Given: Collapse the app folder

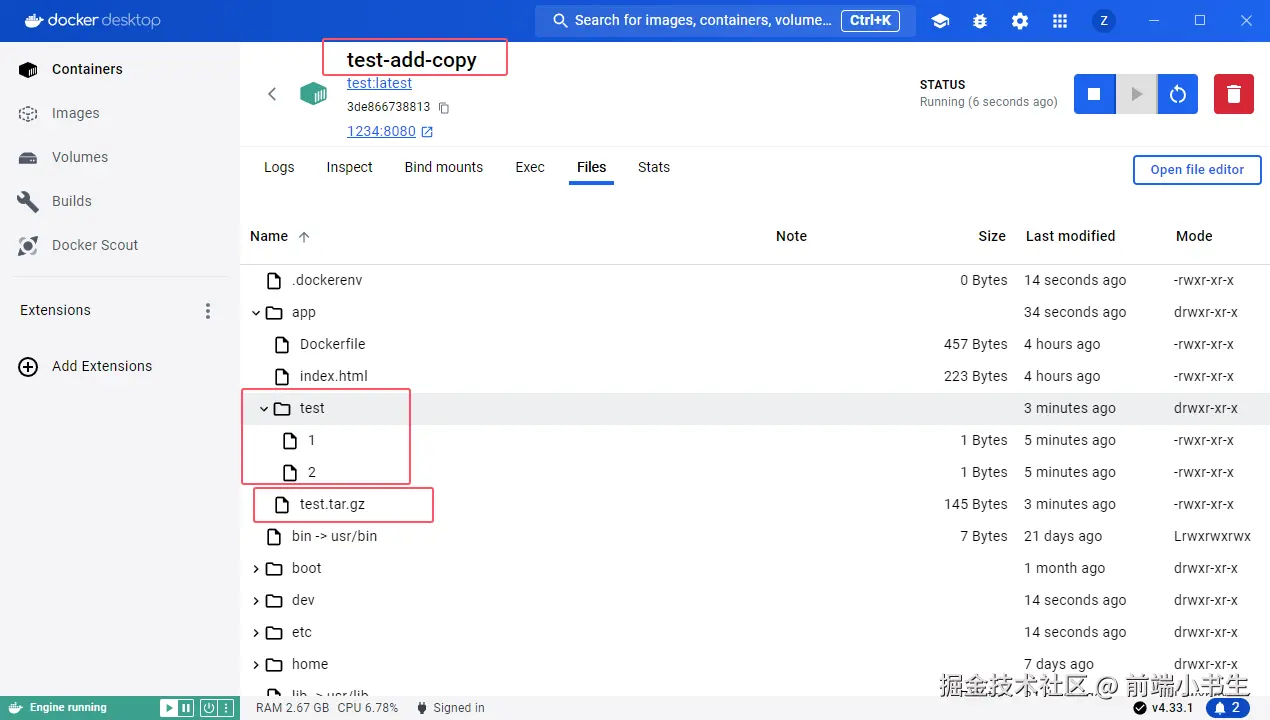Looking at the screenshot, I should (256, 312).
